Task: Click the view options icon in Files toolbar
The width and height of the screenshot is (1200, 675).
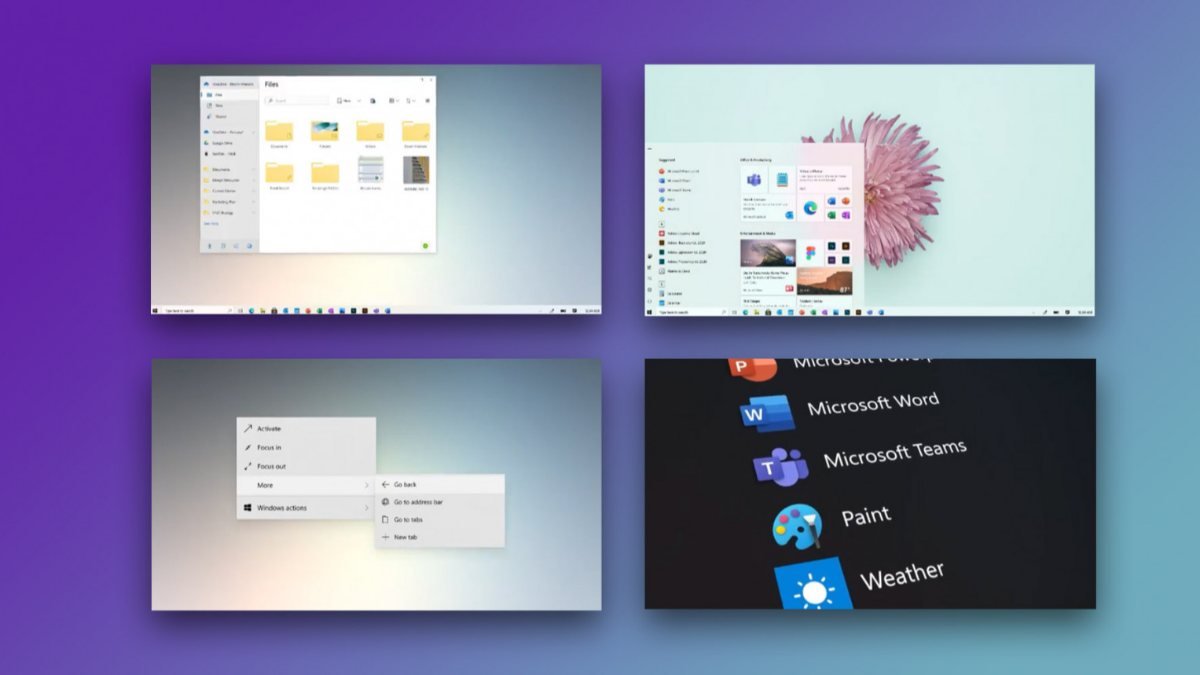Action: pyautogui.click(x=393, y=100)
